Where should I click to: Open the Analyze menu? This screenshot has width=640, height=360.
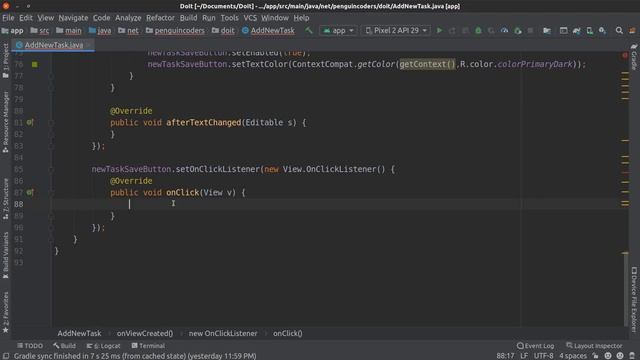pos(128,18)
